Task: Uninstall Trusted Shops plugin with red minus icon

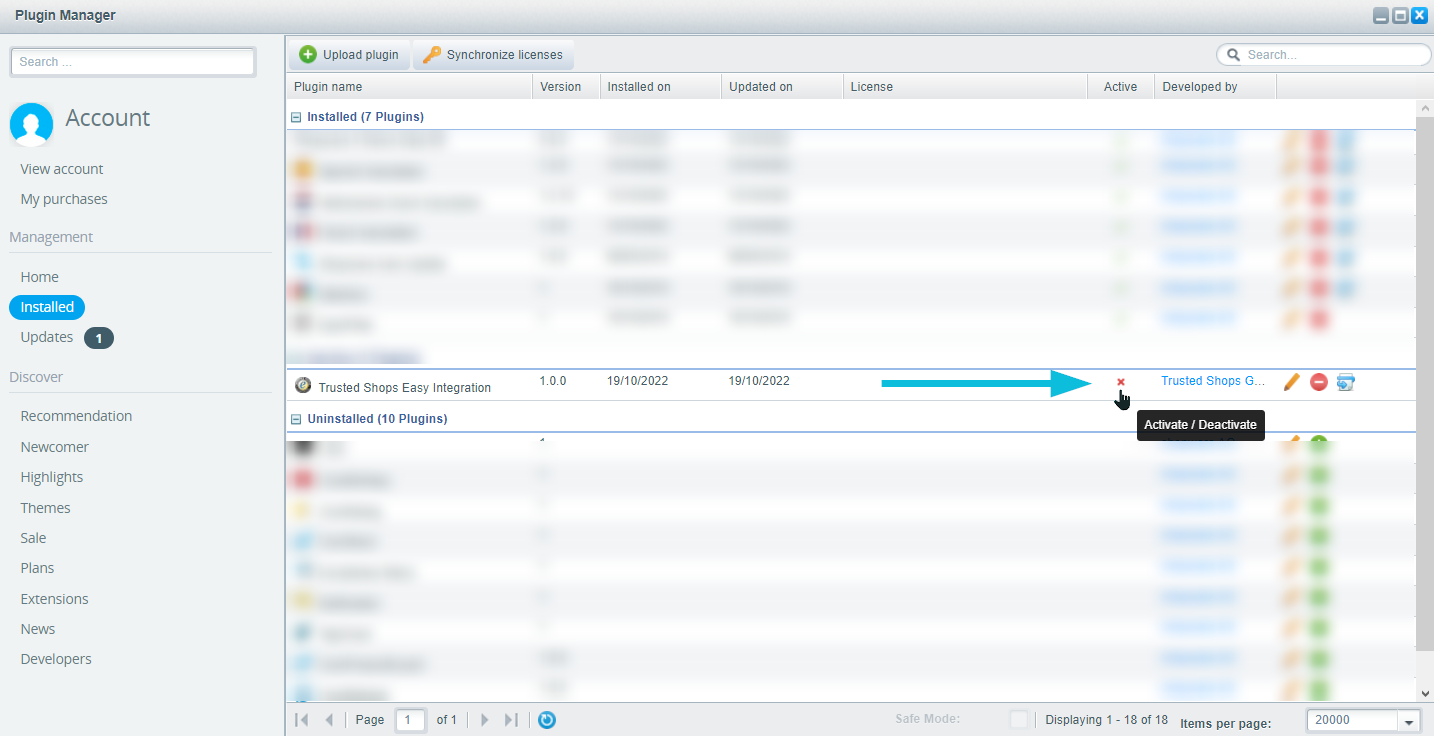Action: [1319, 382]
